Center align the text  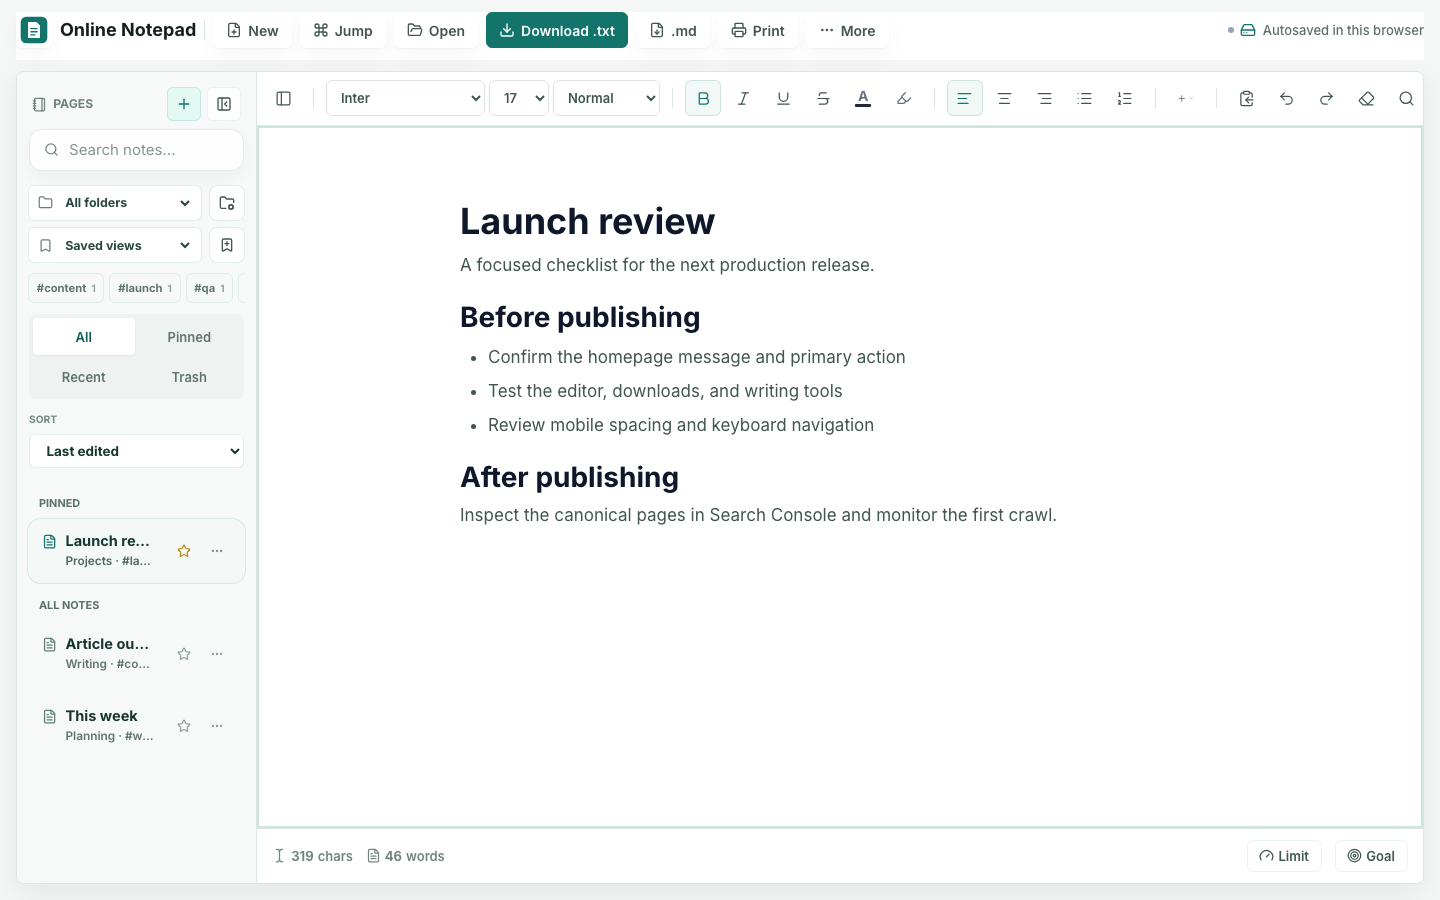(1005, 98)
